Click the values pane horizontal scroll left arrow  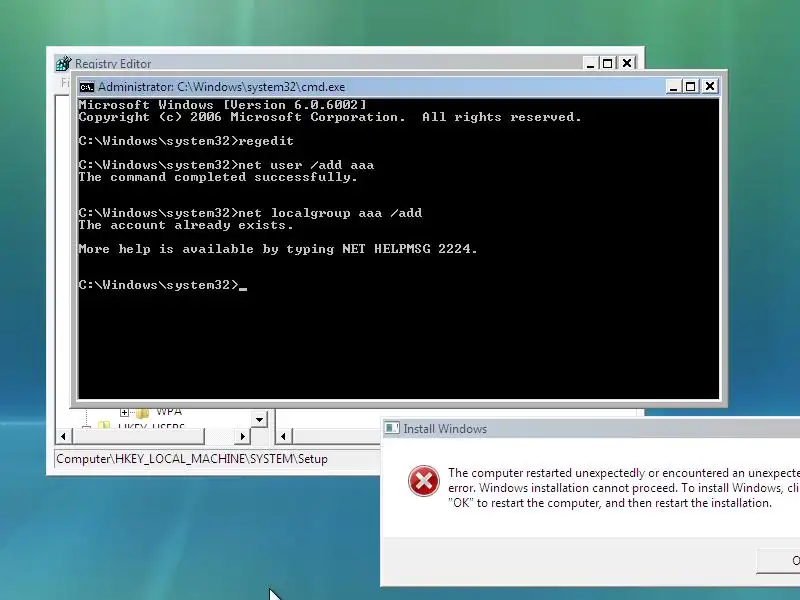[283, 436]
